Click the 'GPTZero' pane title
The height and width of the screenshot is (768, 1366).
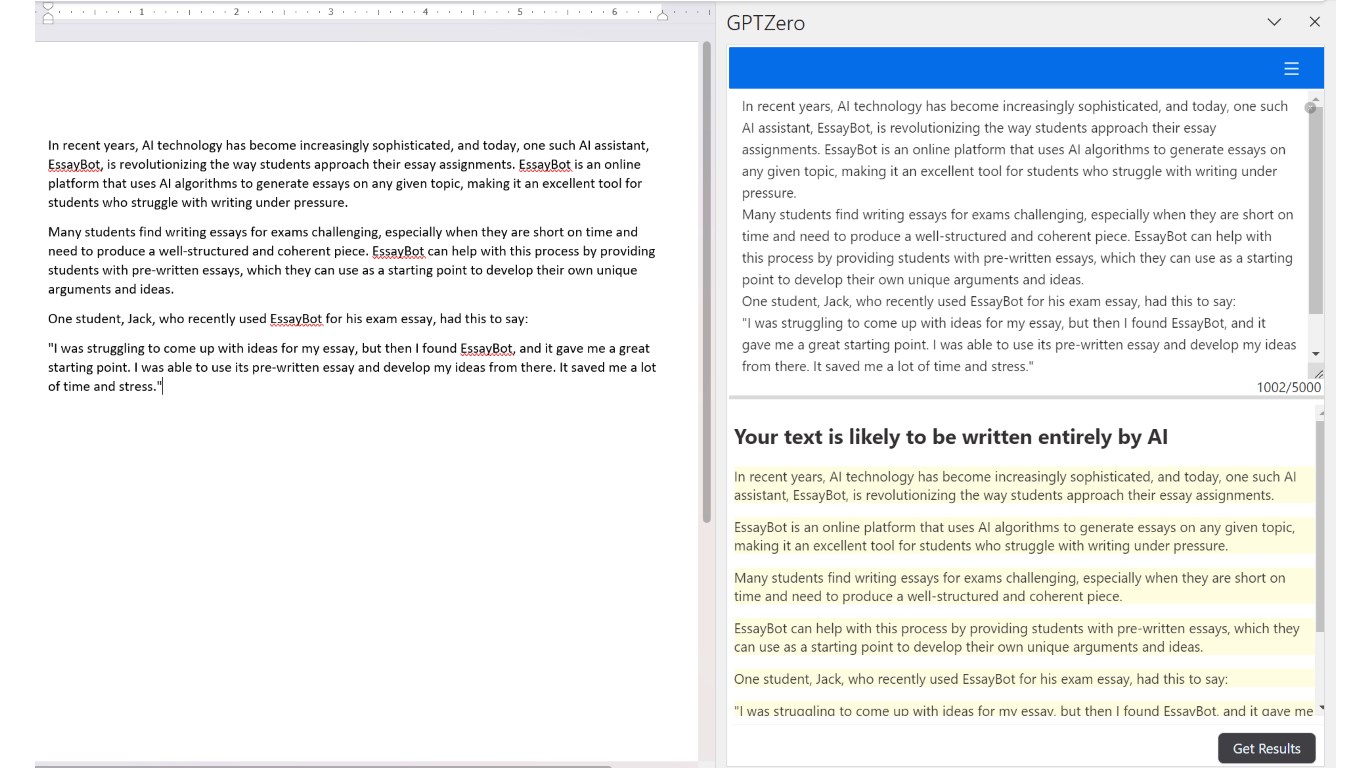765,23
